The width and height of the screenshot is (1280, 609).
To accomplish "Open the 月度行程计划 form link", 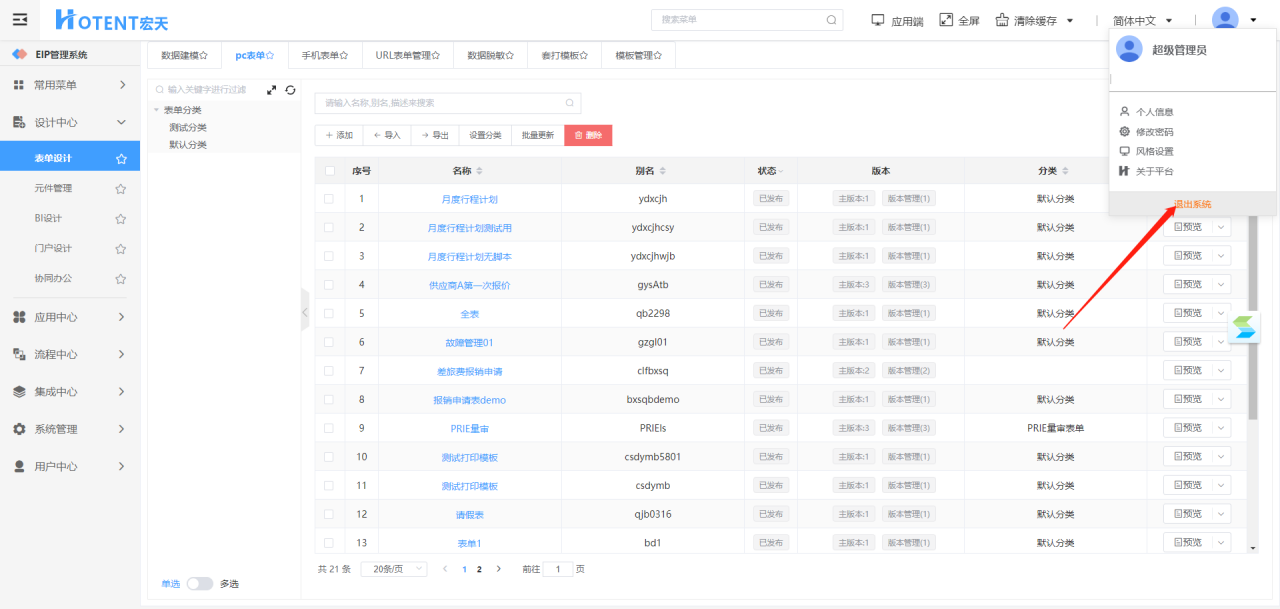I will 469,199.
